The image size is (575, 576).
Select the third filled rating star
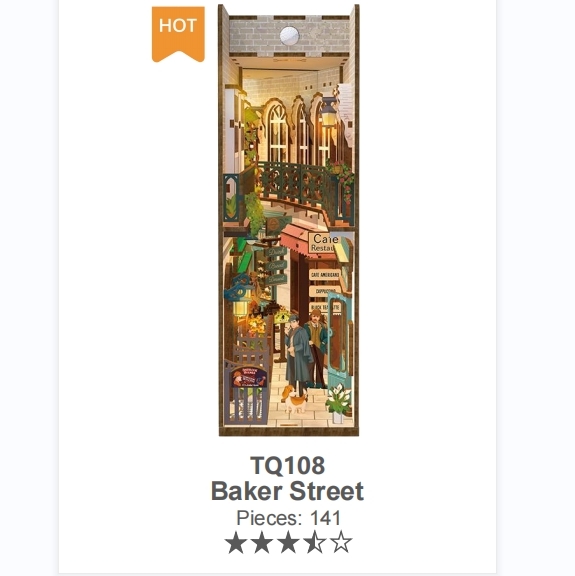click(288, 542)
